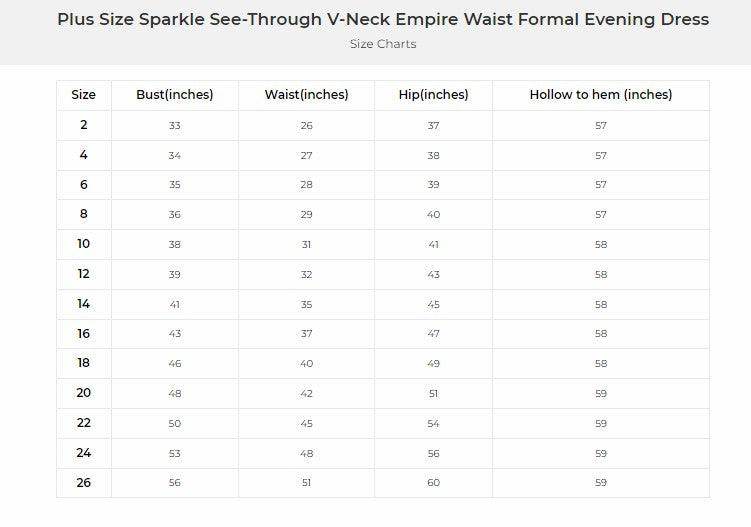The width and height of the screenshot is (751, 527).
Task: Click the Waist(inches) column header
Action: point(306,95)
